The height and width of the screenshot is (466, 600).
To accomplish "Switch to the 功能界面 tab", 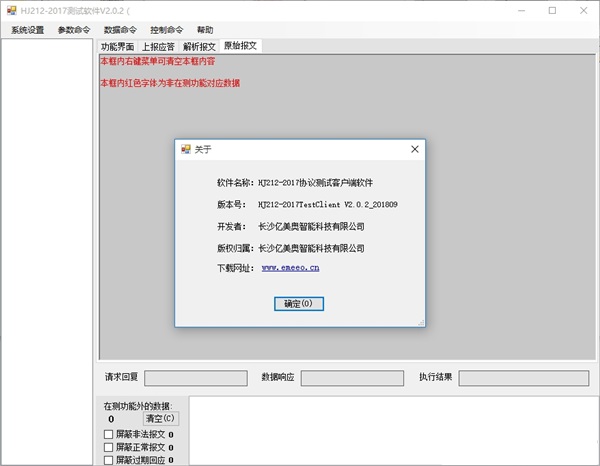I will pos(117,47).
